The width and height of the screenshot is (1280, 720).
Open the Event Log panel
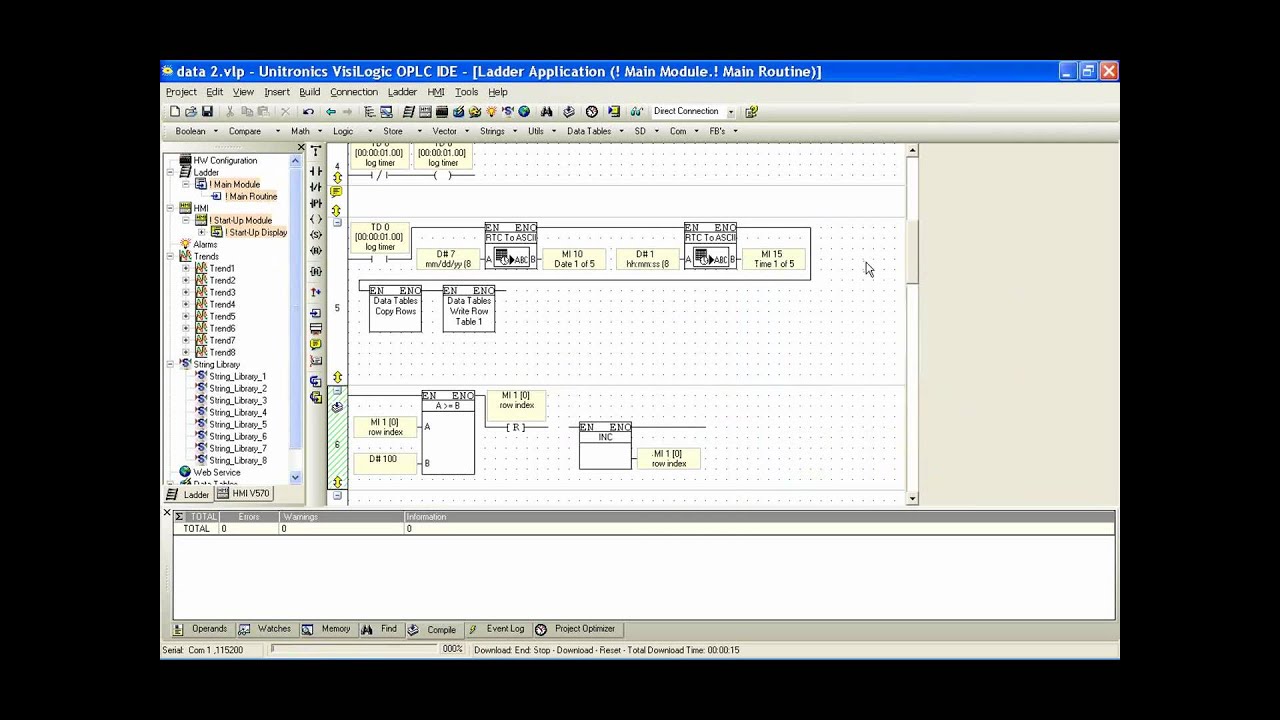point(496,629)
